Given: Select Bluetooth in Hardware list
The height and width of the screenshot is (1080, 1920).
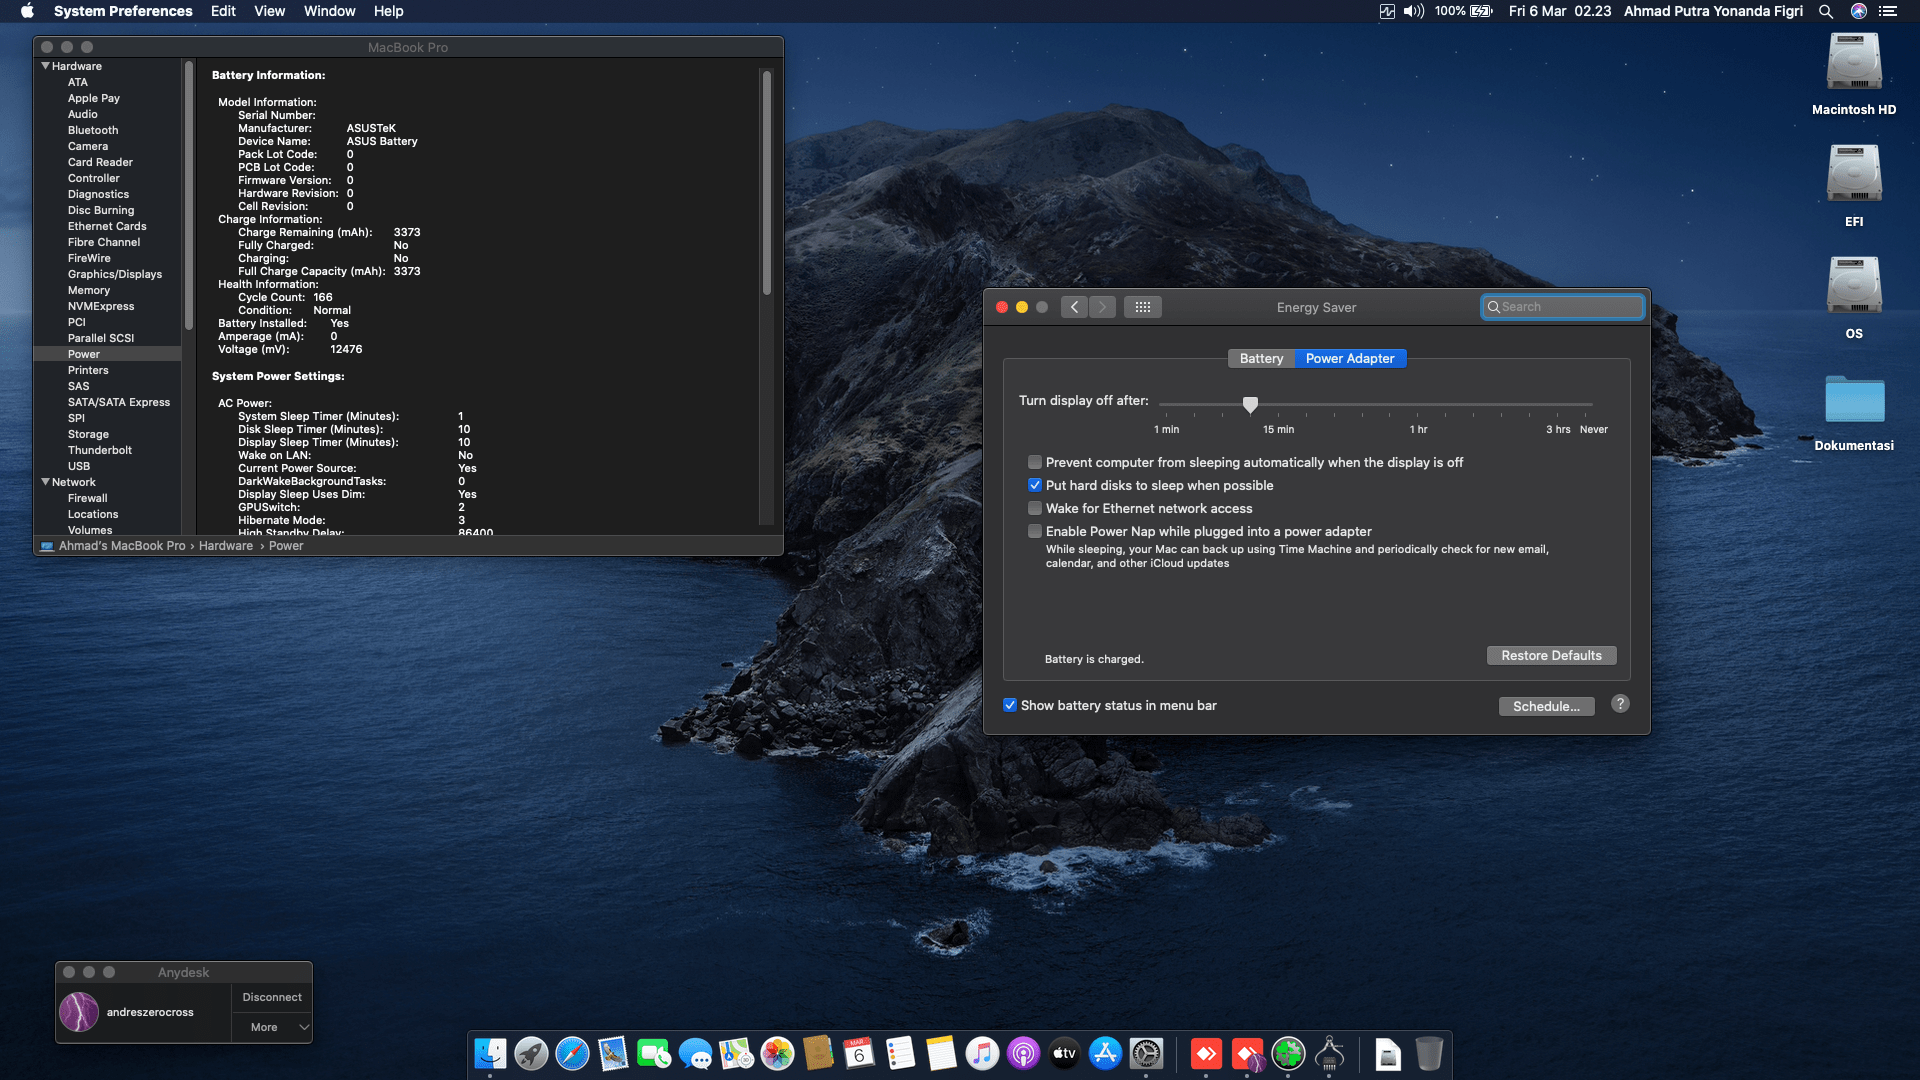Looking at the screenshot, I should [93, 130].
